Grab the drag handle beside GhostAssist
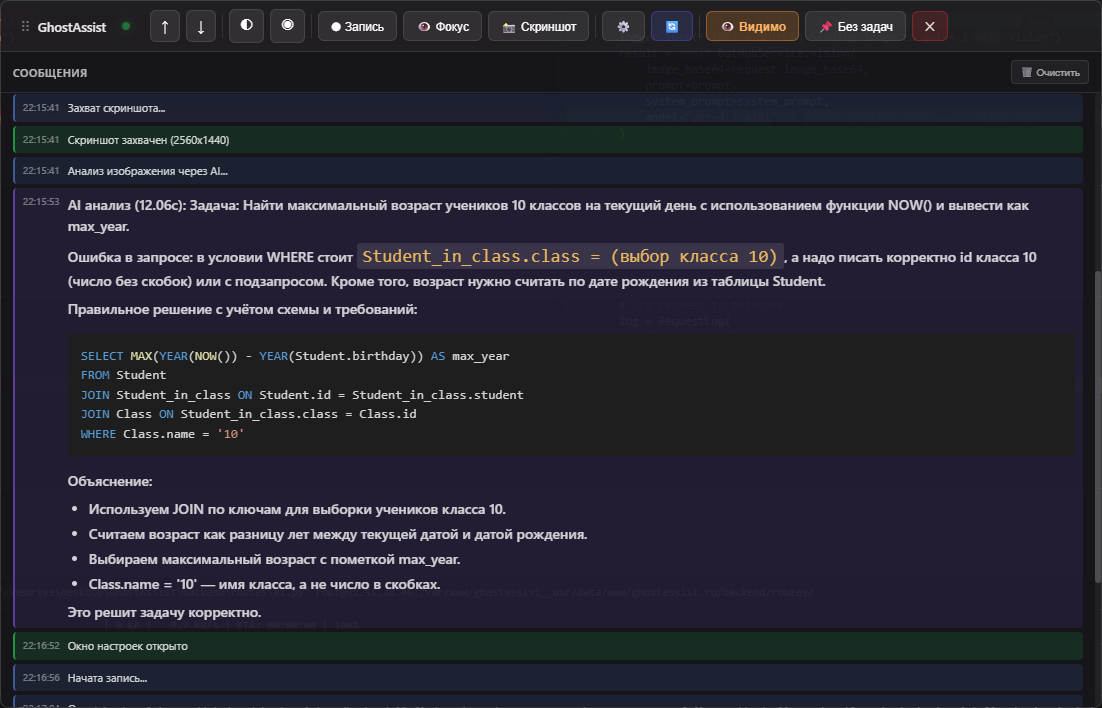 (25, 27)
